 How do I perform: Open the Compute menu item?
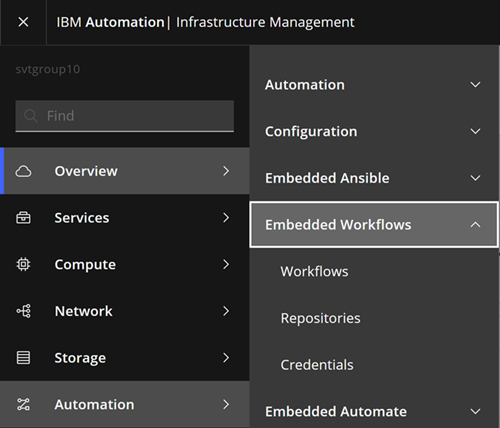[x=125, y=264]
